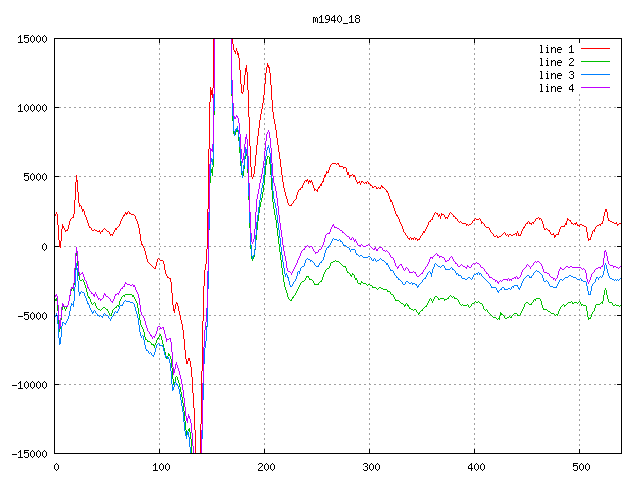Select the 'line 4' legend label
The width and height of the screenshot is (640, 480).
[x=556, y=89]
